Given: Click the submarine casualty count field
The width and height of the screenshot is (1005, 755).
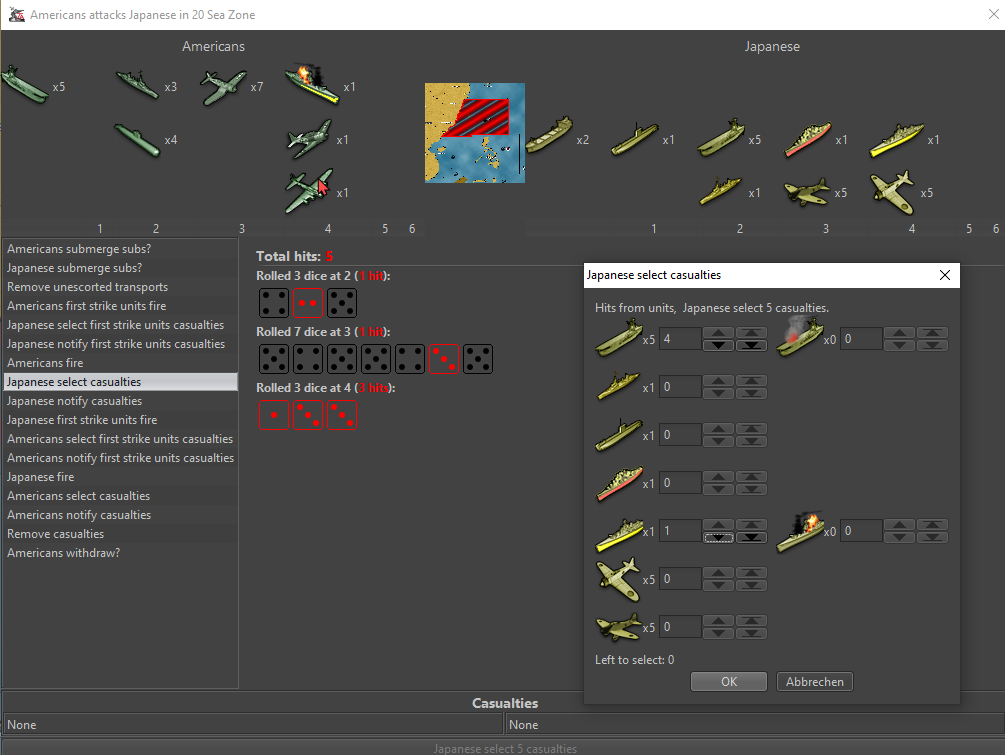Looking at the screenshot, I should click(680, 435).
